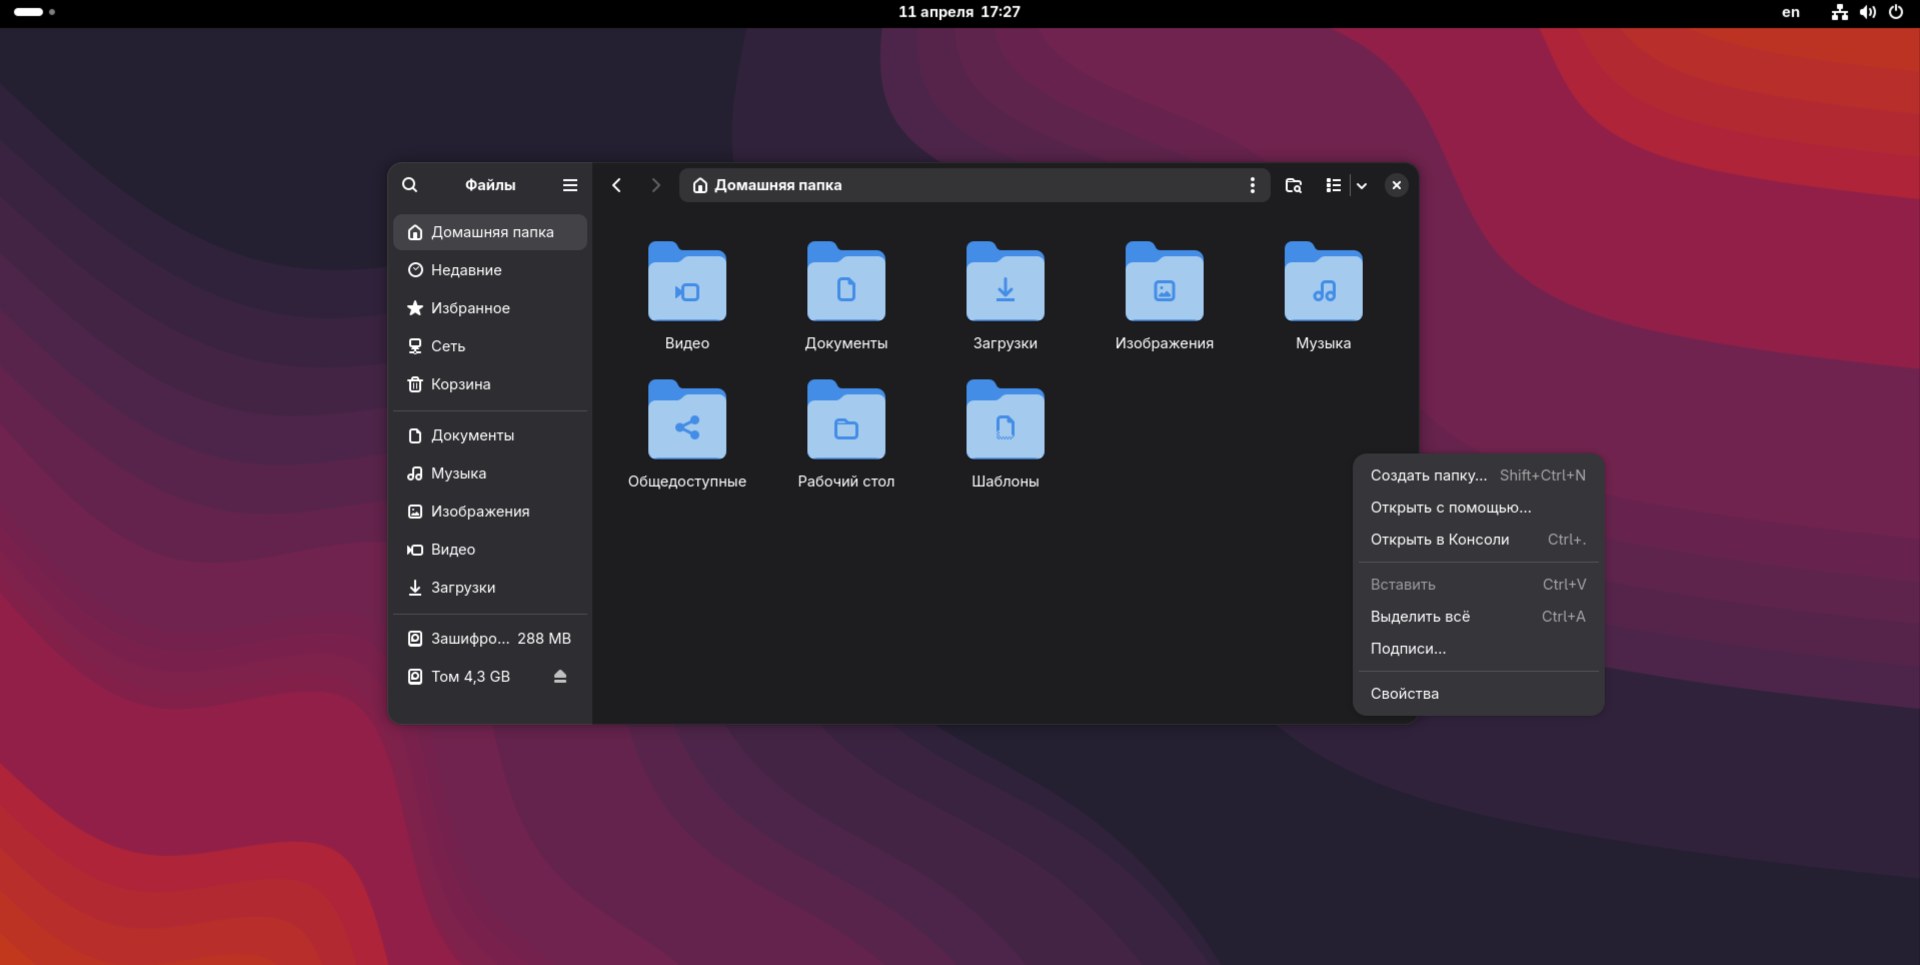Open the hamburger menu next to Файлы

click(569, 185)
